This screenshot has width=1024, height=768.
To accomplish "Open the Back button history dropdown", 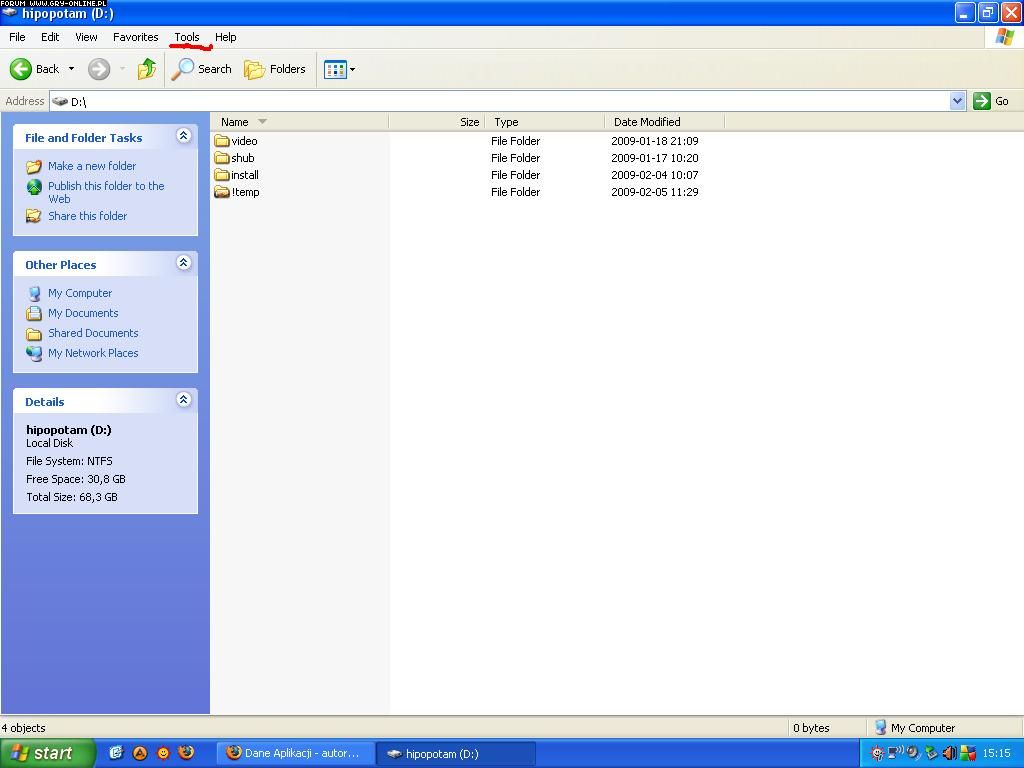I will pyautogui.click(x=71, y=69).
